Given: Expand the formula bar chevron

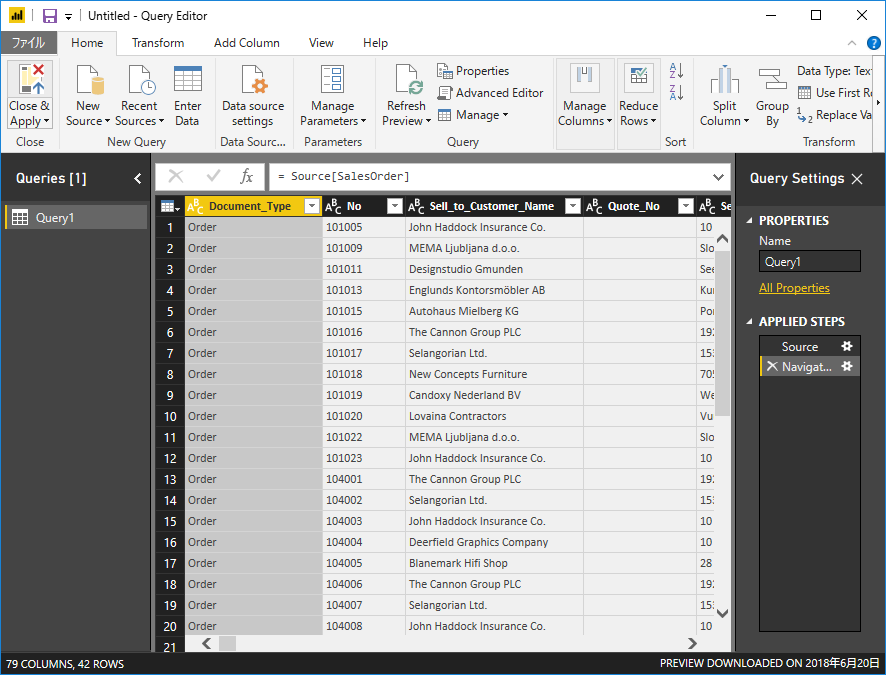Looking at the screenshot, I should (x=718, y=177).
